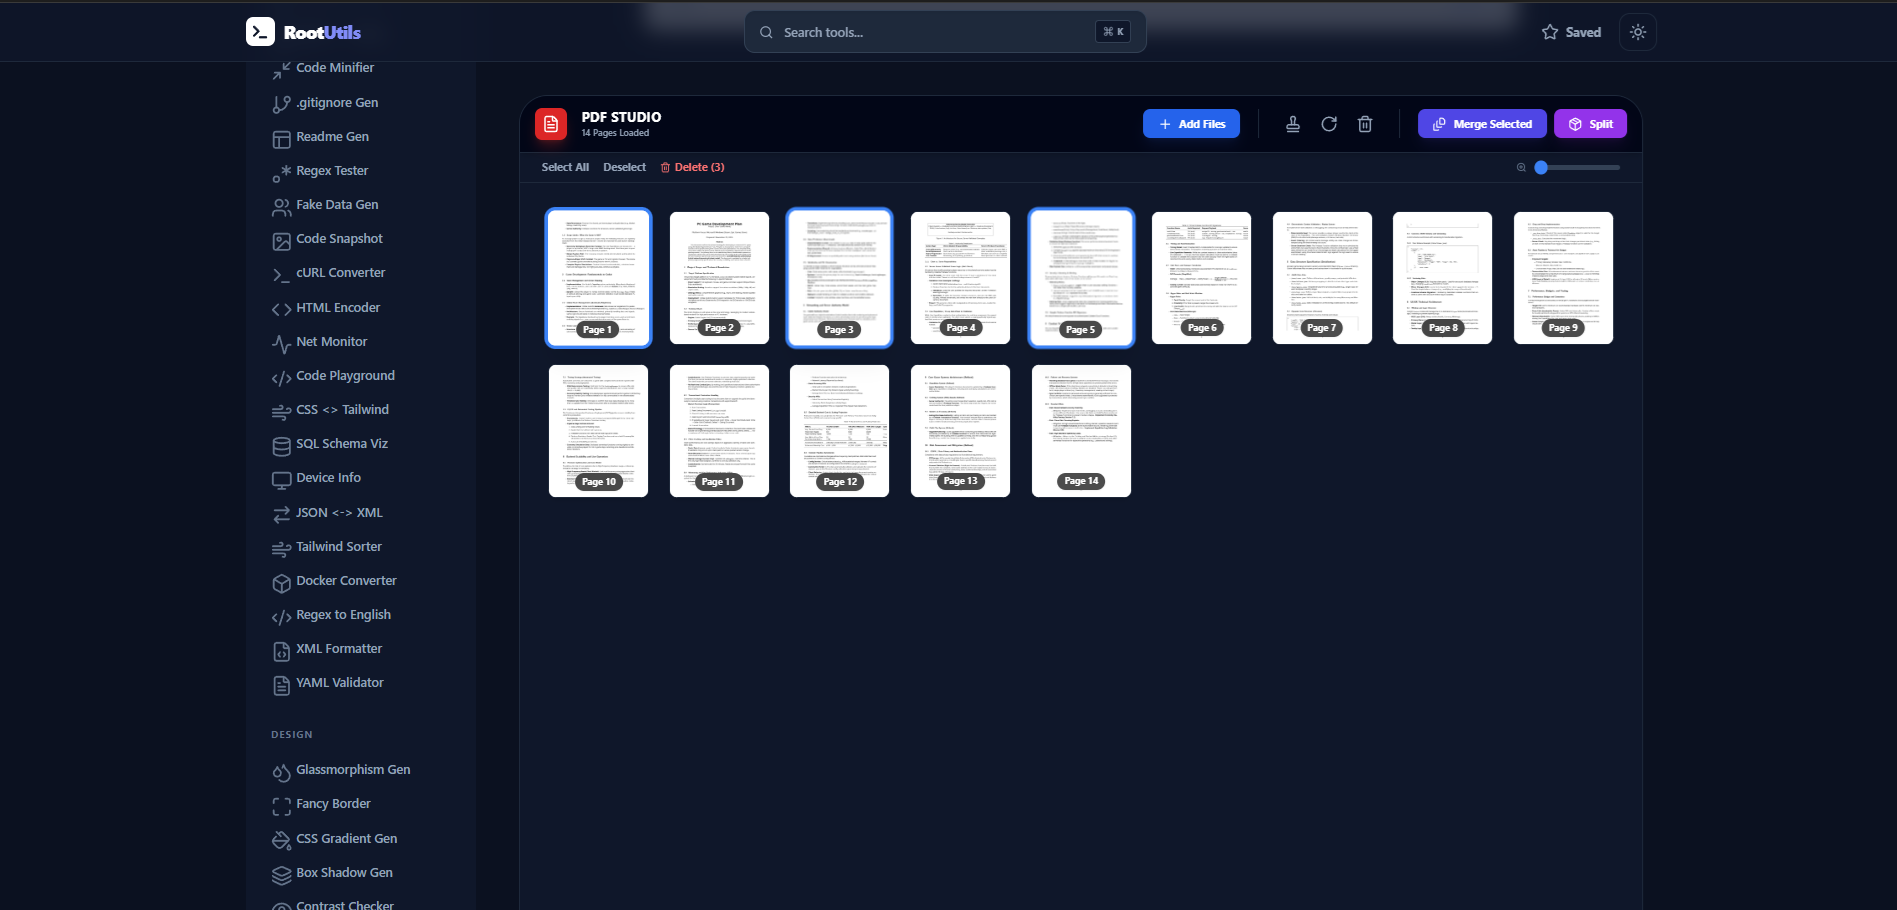Open the Glassmorphism Gen design tool

(353, 769)
